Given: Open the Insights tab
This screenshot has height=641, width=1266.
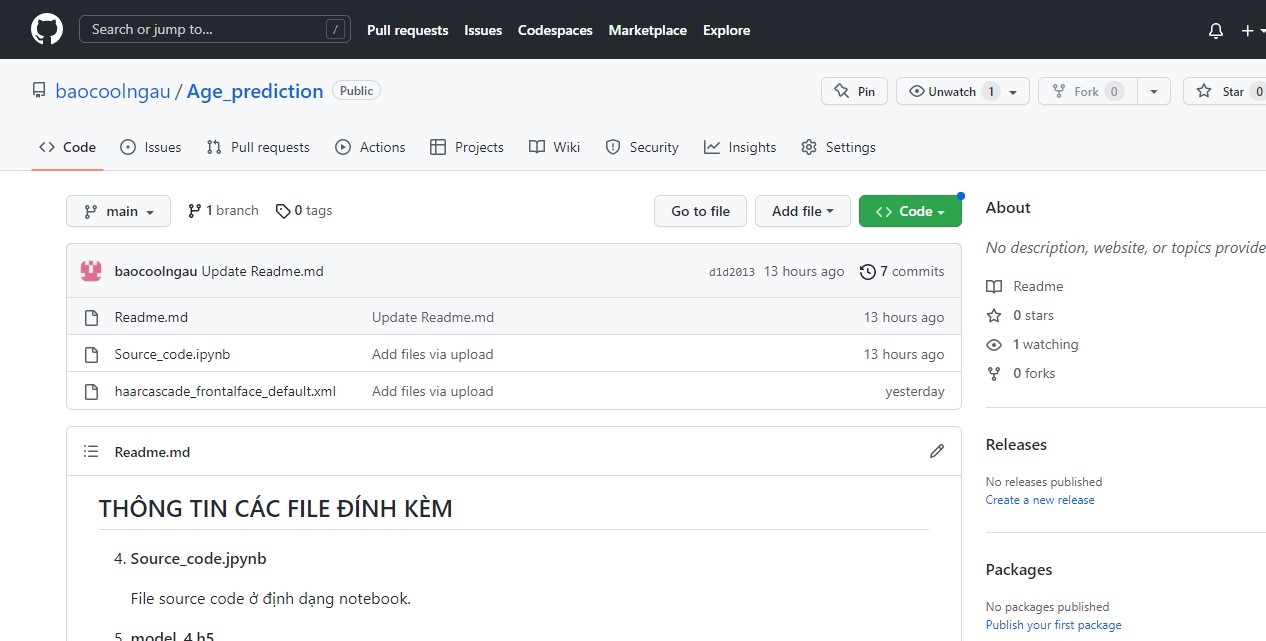Looking at the screenshot, I should click(740, 147).
